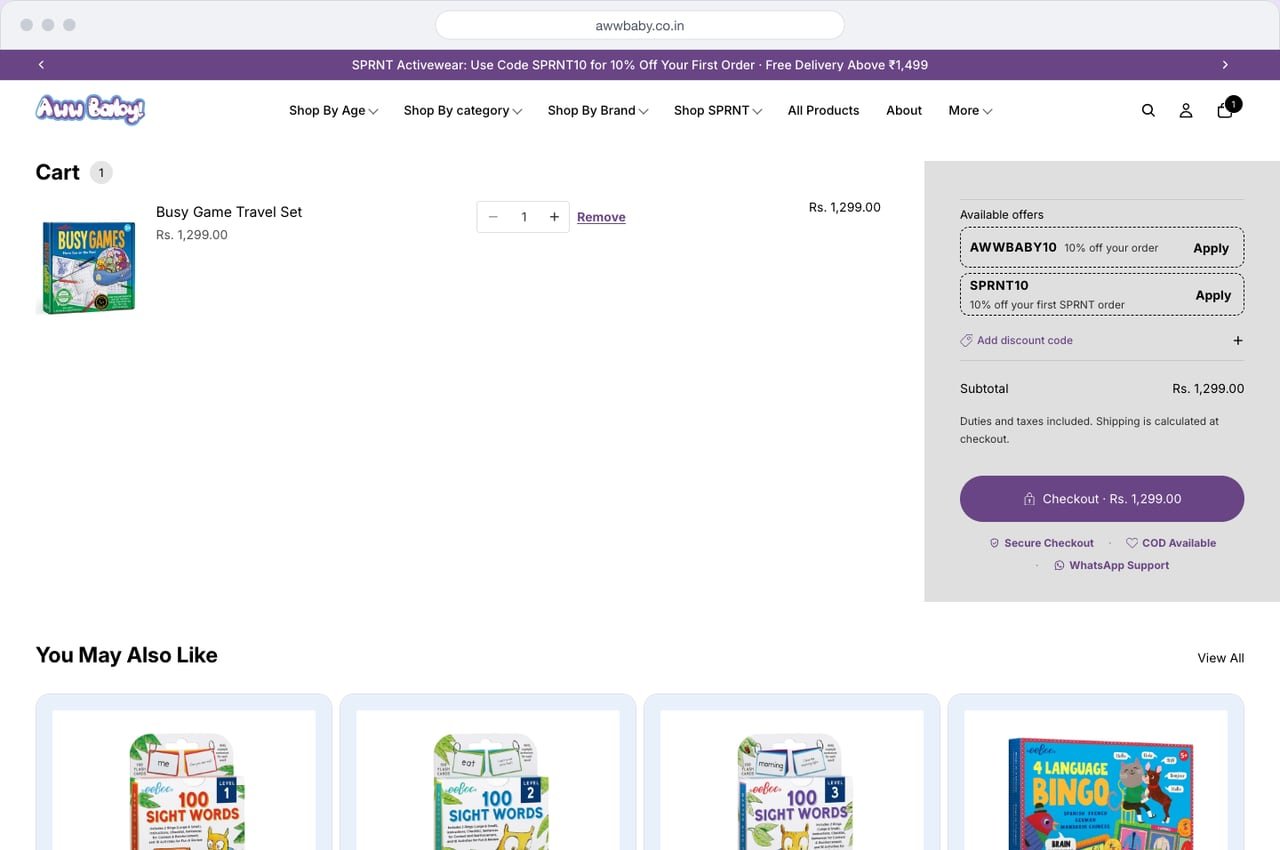
Task: Go to previous announcement with left arrow
Action: pos(41,65)
